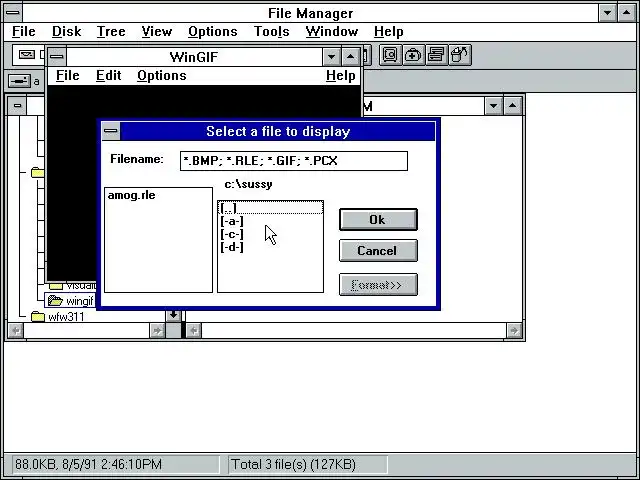The height and width of the screenshot is (480, 640).
Task: Click the Select a file to display title bar
Action: 278,131
